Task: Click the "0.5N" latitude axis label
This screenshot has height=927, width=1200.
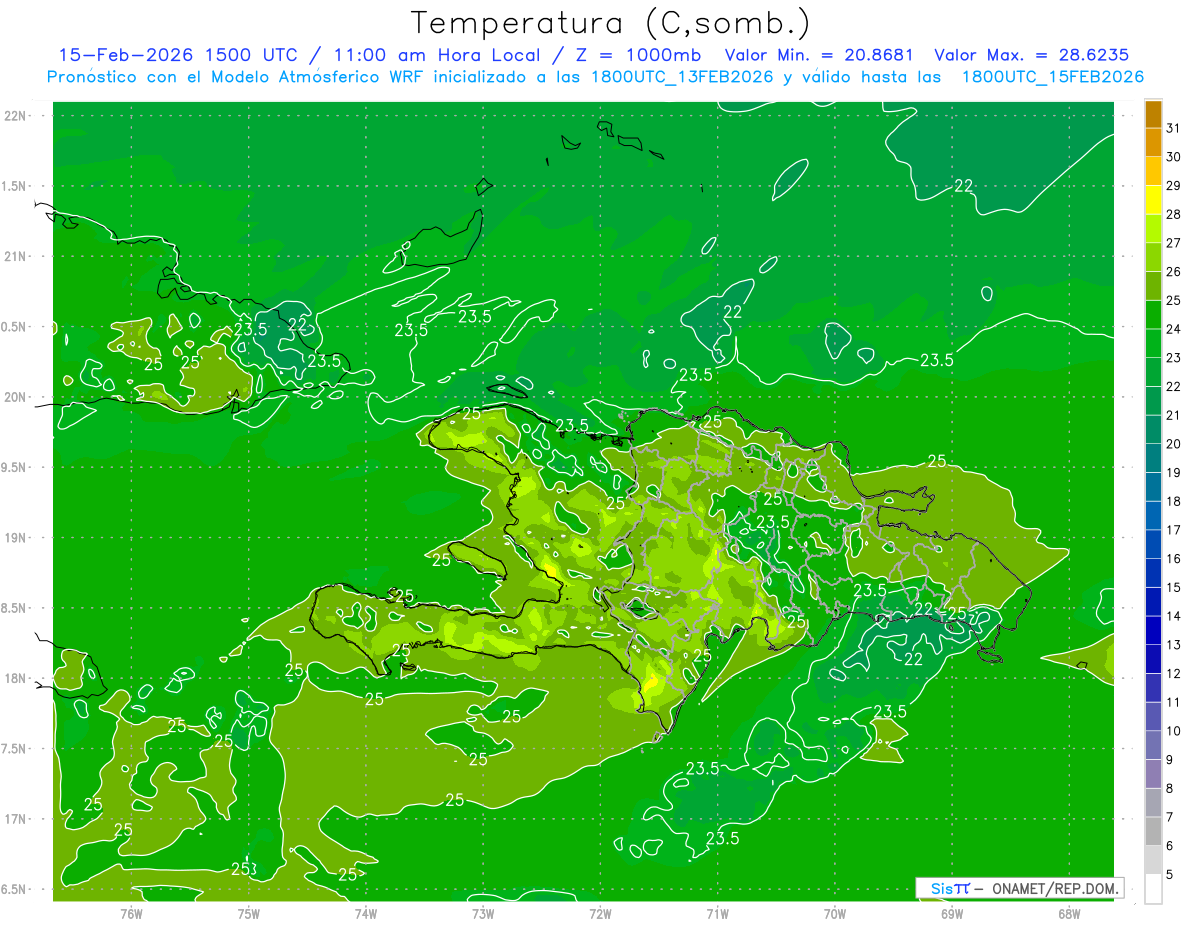Action: coord(15,327)
